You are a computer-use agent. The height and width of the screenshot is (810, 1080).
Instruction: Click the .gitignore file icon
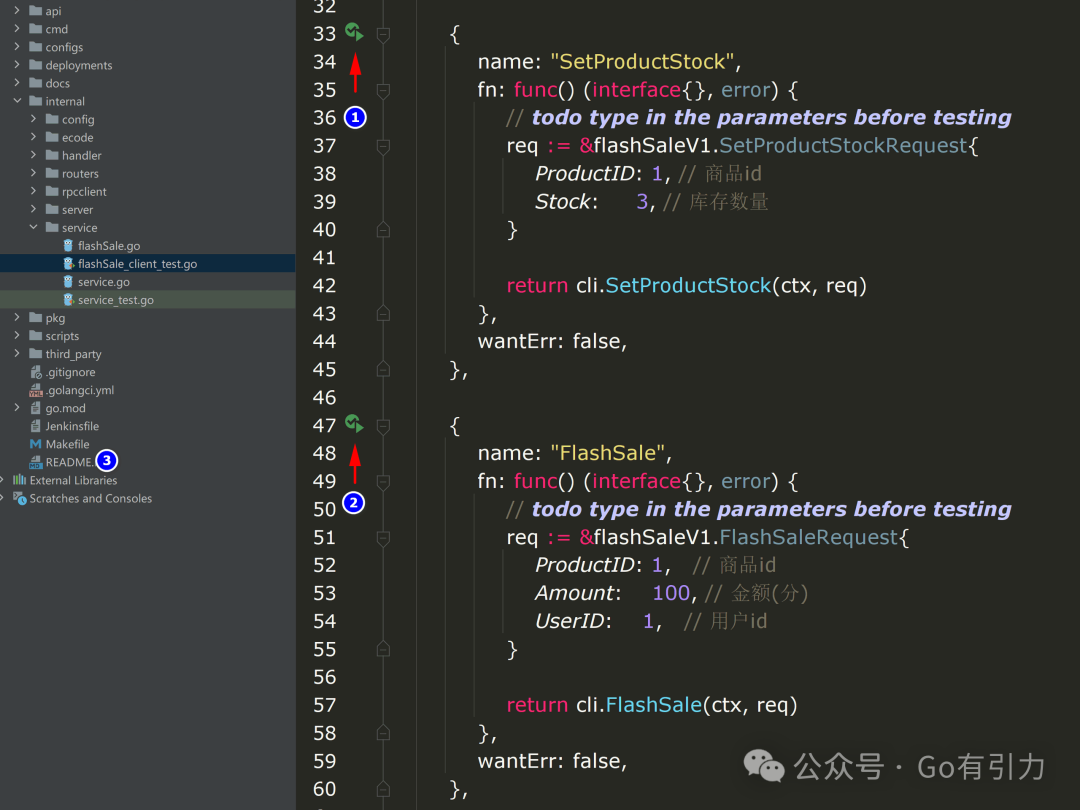36,372
